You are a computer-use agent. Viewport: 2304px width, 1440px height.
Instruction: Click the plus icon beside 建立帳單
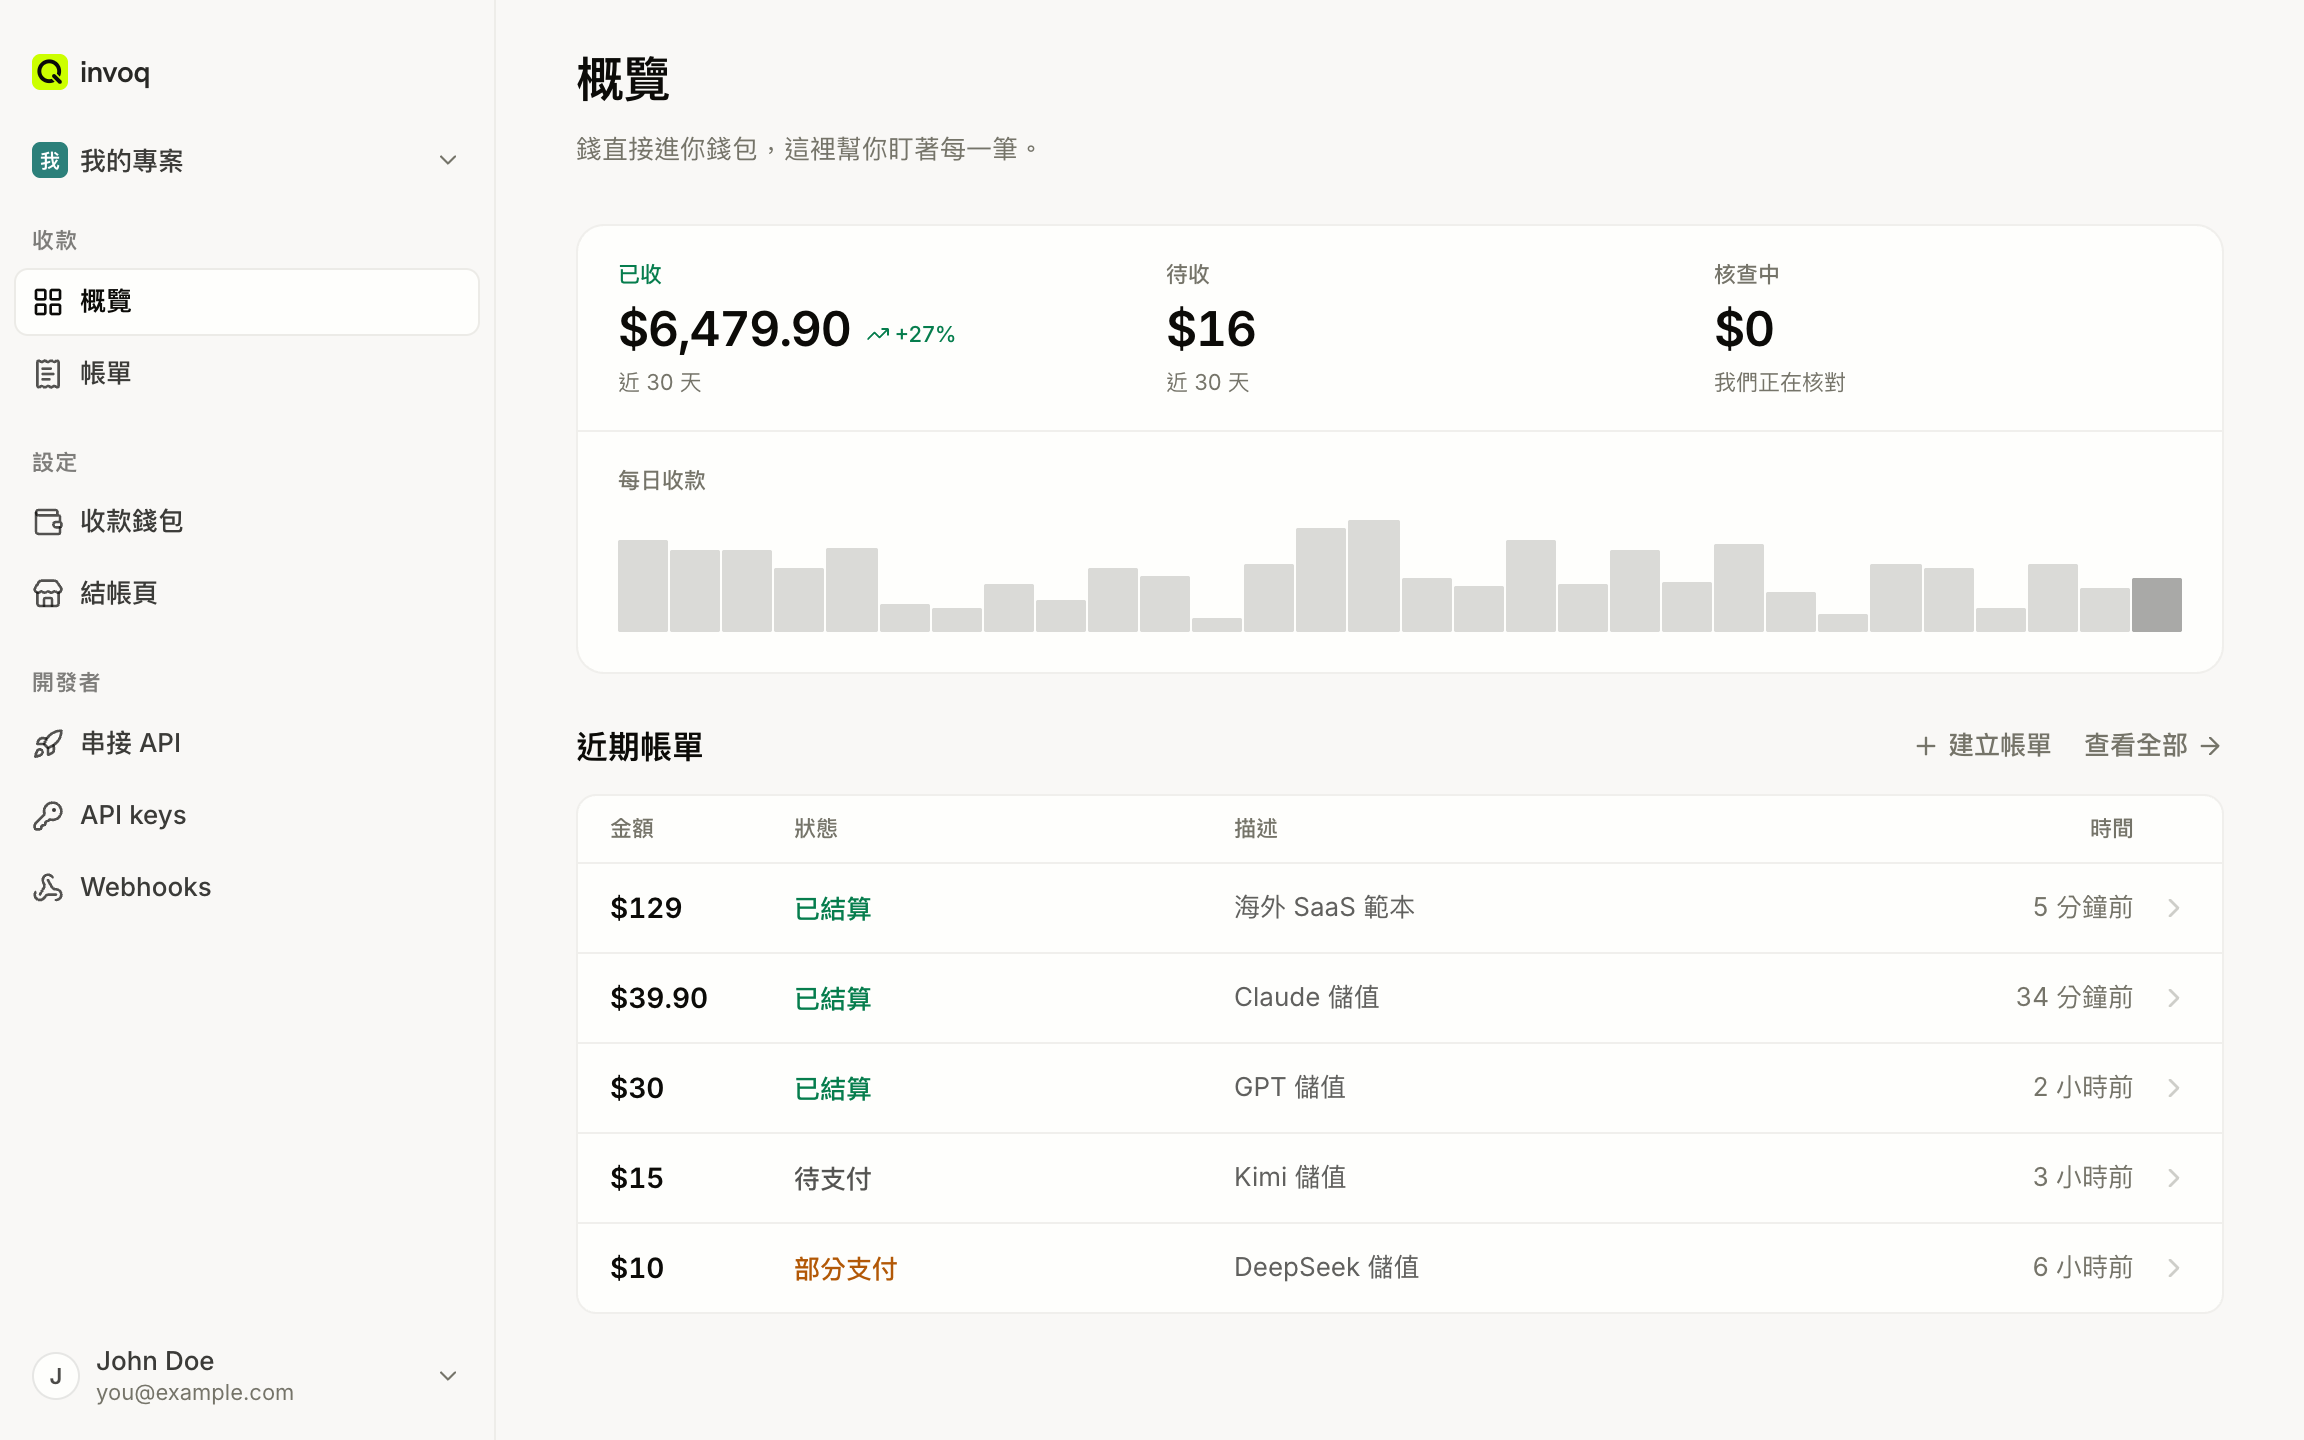(x=1925, y=746)
